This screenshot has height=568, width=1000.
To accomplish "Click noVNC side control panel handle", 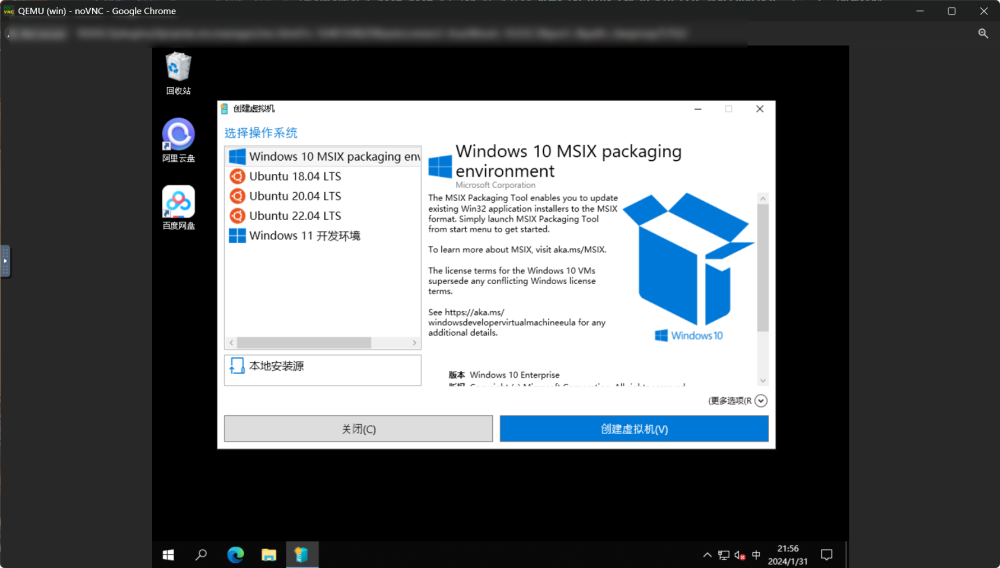I will [5, 261].
